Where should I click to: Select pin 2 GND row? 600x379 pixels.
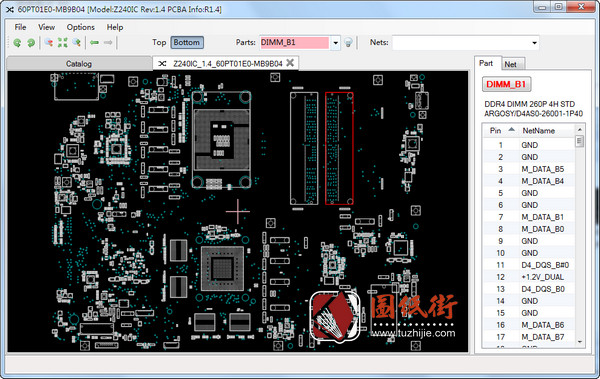click(528, 157)
